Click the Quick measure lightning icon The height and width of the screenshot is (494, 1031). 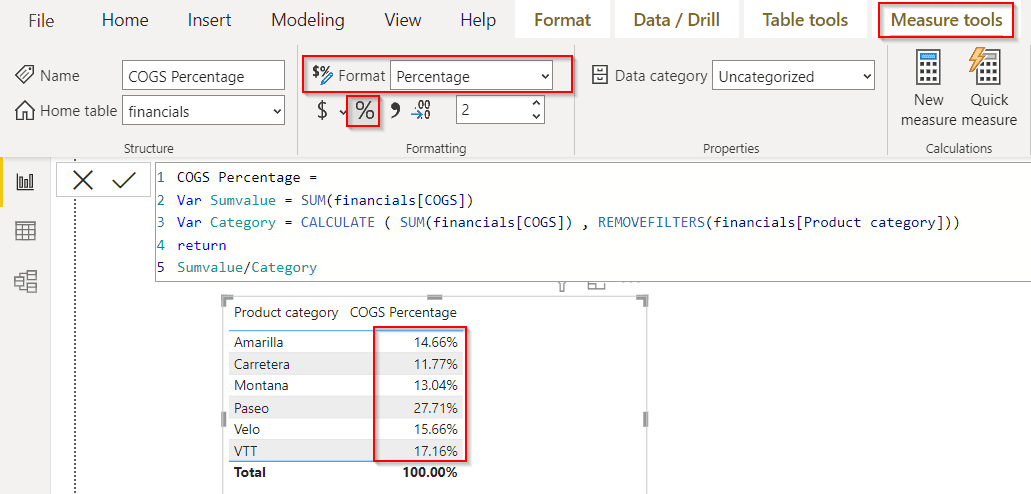(984, 68)
